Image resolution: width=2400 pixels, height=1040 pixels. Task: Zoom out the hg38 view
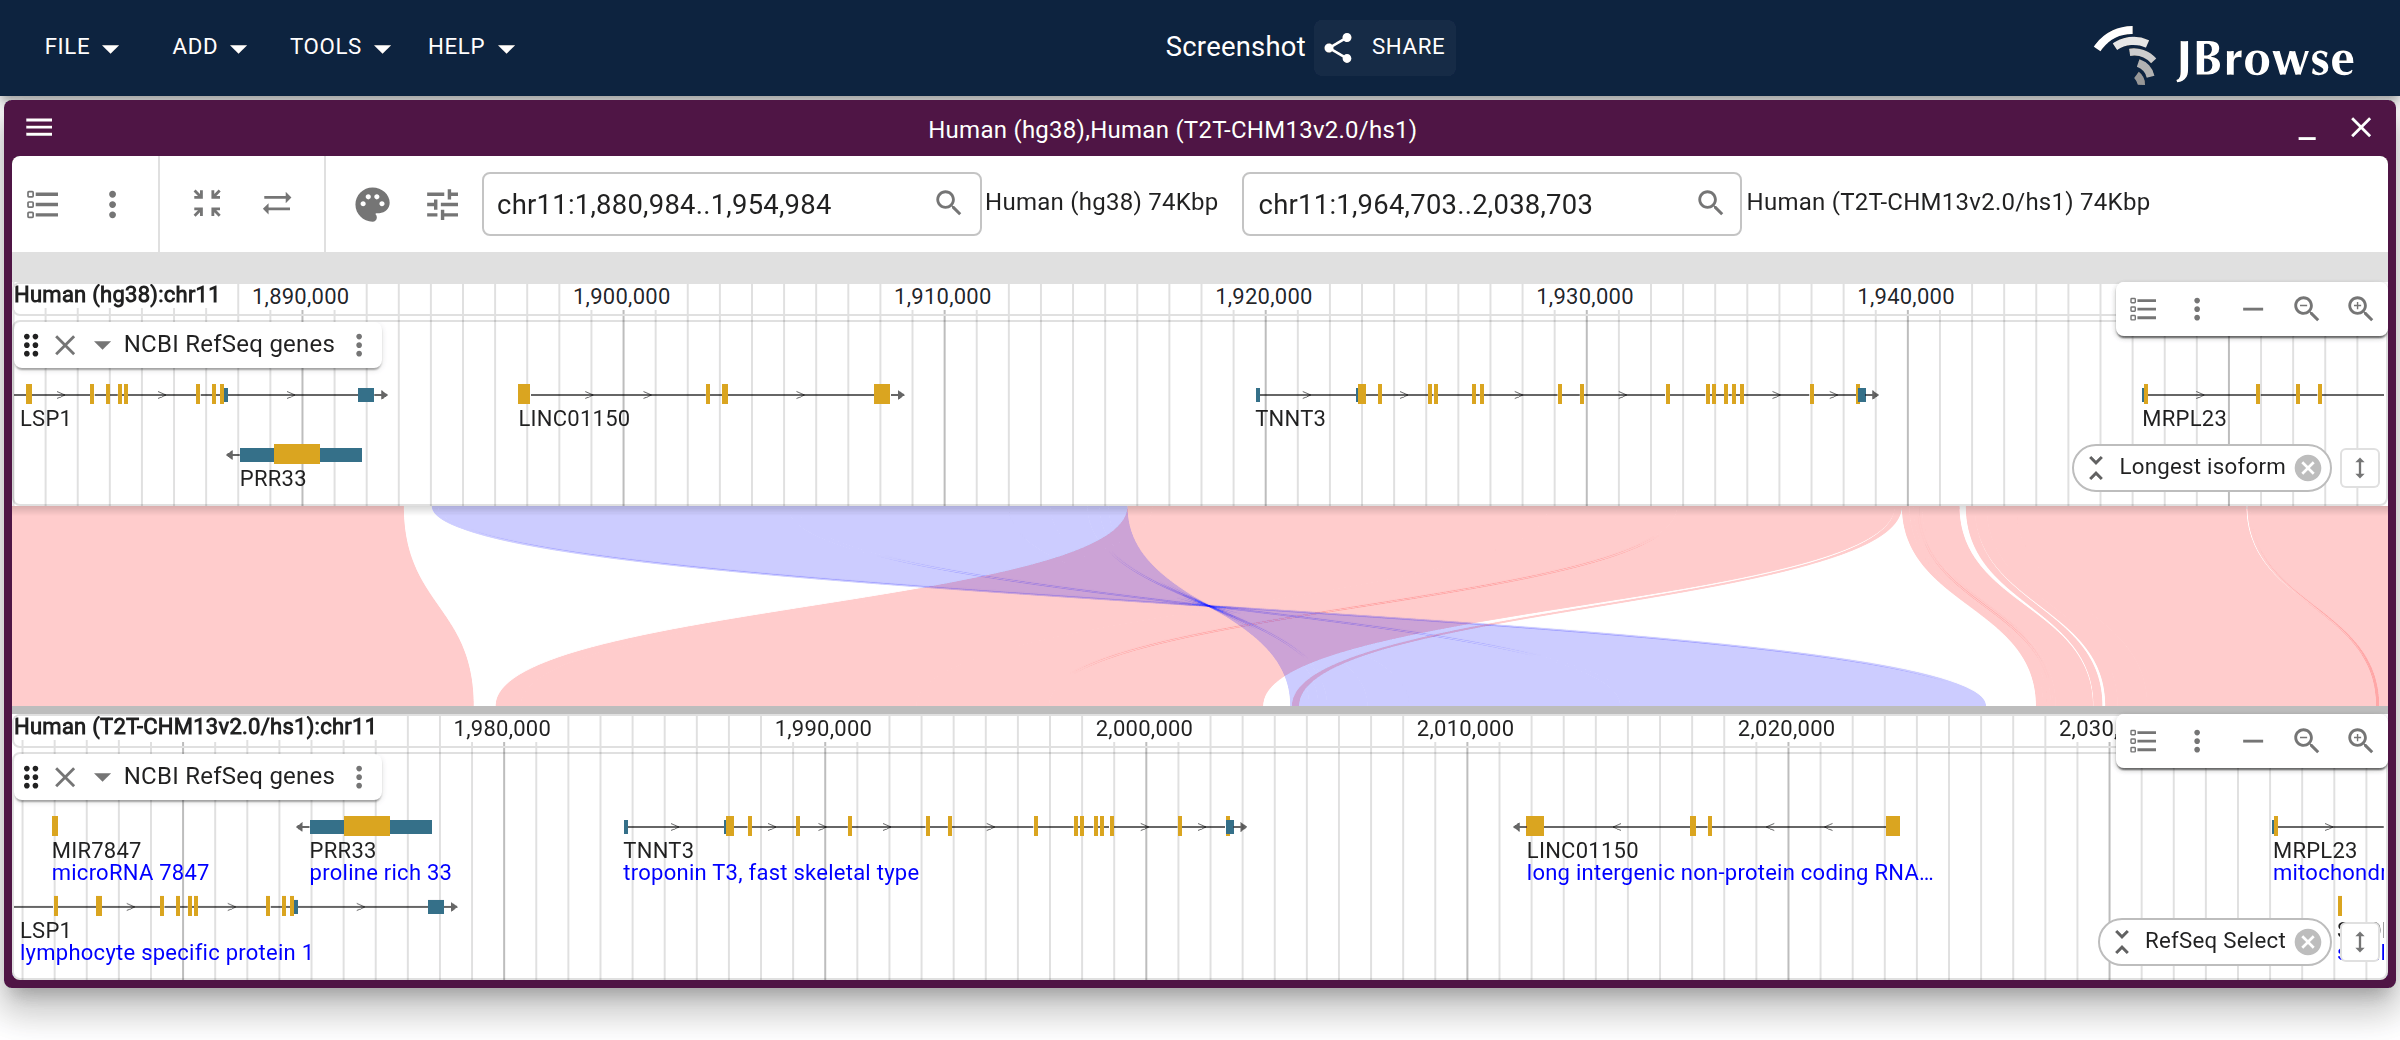pyautogui.click(x=2306, y=309)
